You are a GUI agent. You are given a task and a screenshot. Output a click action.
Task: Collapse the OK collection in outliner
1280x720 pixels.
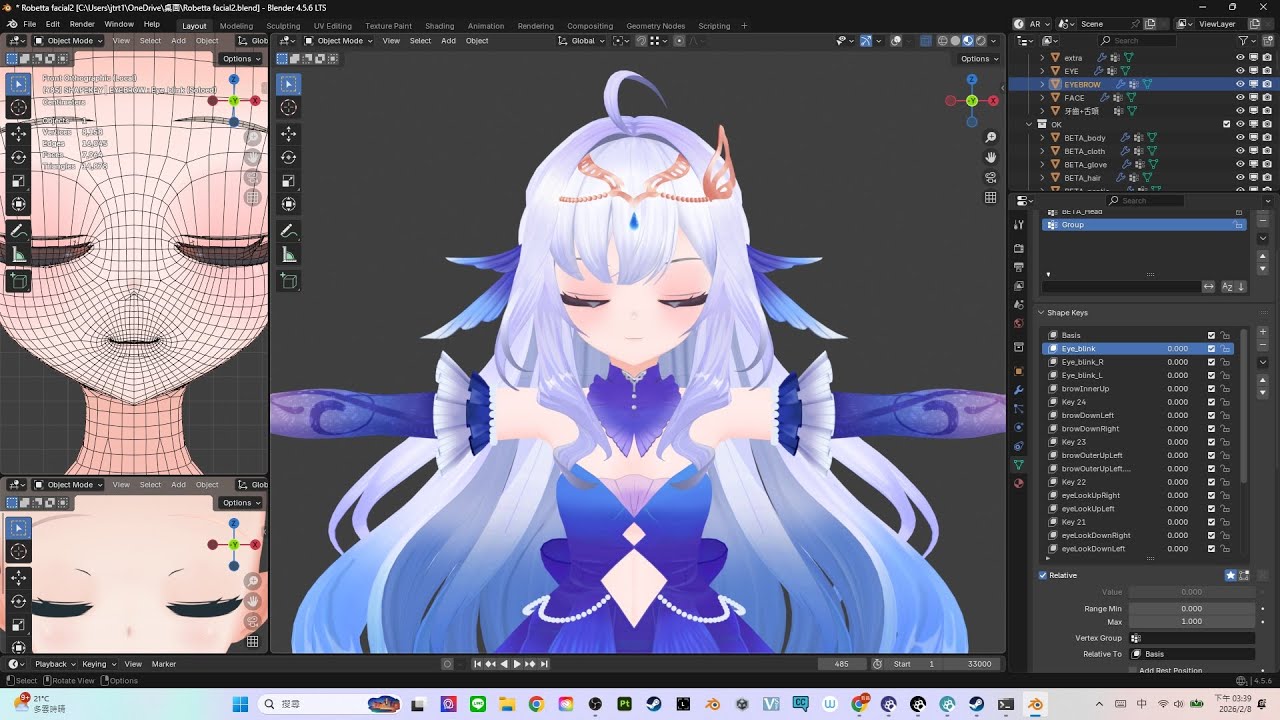[x=1029, y=124]
